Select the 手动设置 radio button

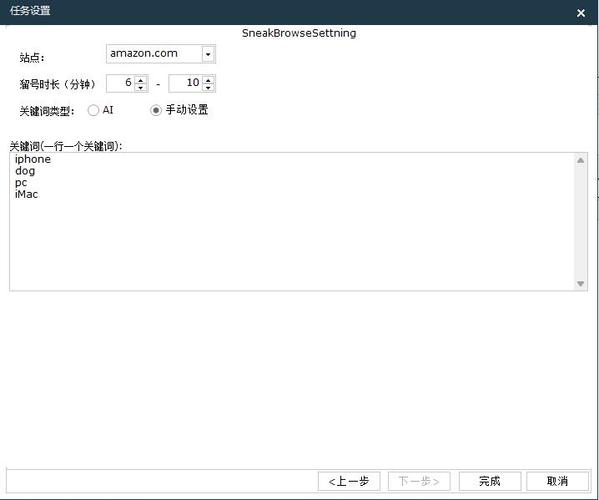pyautogui.click(x=155, y=110)
